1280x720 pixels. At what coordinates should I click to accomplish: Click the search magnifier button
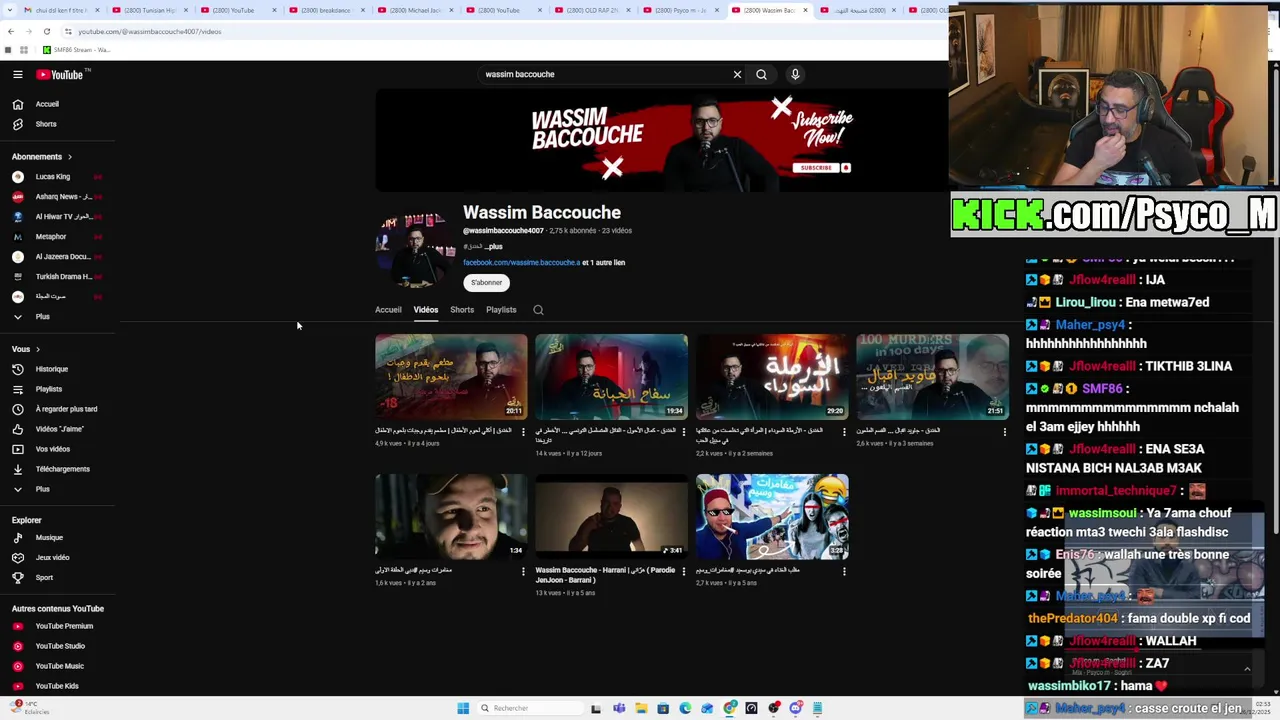point(761,74)
